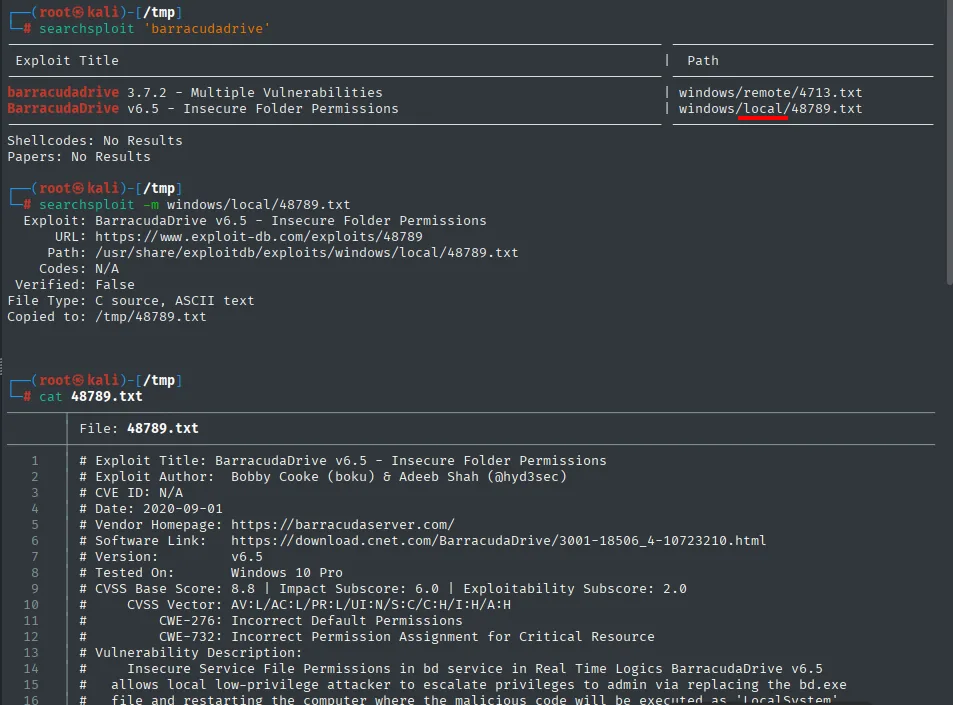Viewport: 953px width, 705px height.
Task: Click 'barracudadrive 3.7.2 - Multiple Vulnerabilities' row
Action: point(195,92)
